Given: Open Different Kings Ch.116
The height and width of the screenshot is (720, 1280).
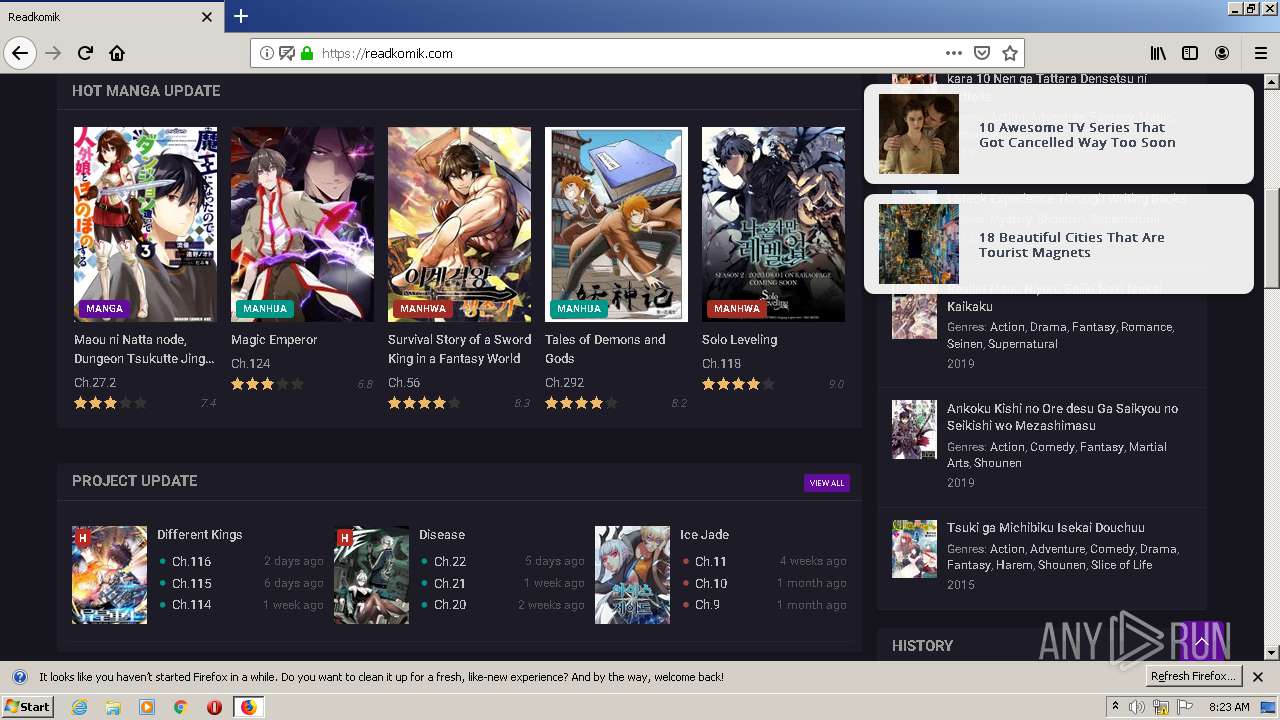Looking at the screenshot, I should [191, 562].
